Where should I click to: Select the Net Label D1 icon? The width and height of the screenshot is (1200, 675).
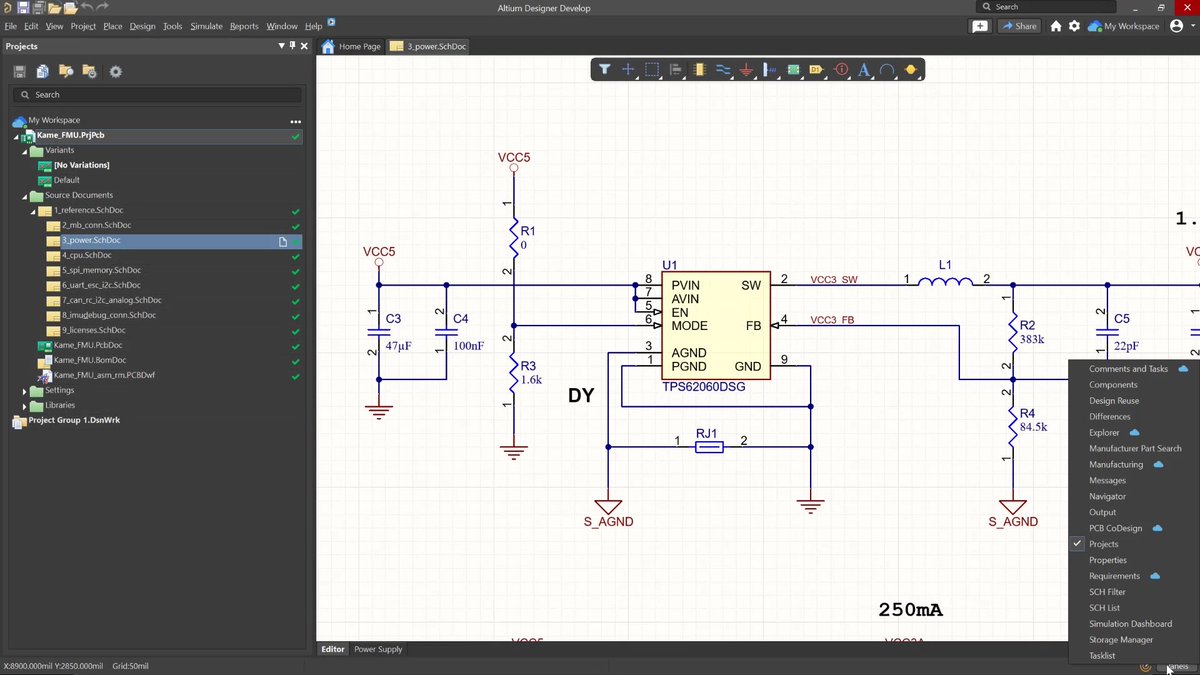[817, 70]
